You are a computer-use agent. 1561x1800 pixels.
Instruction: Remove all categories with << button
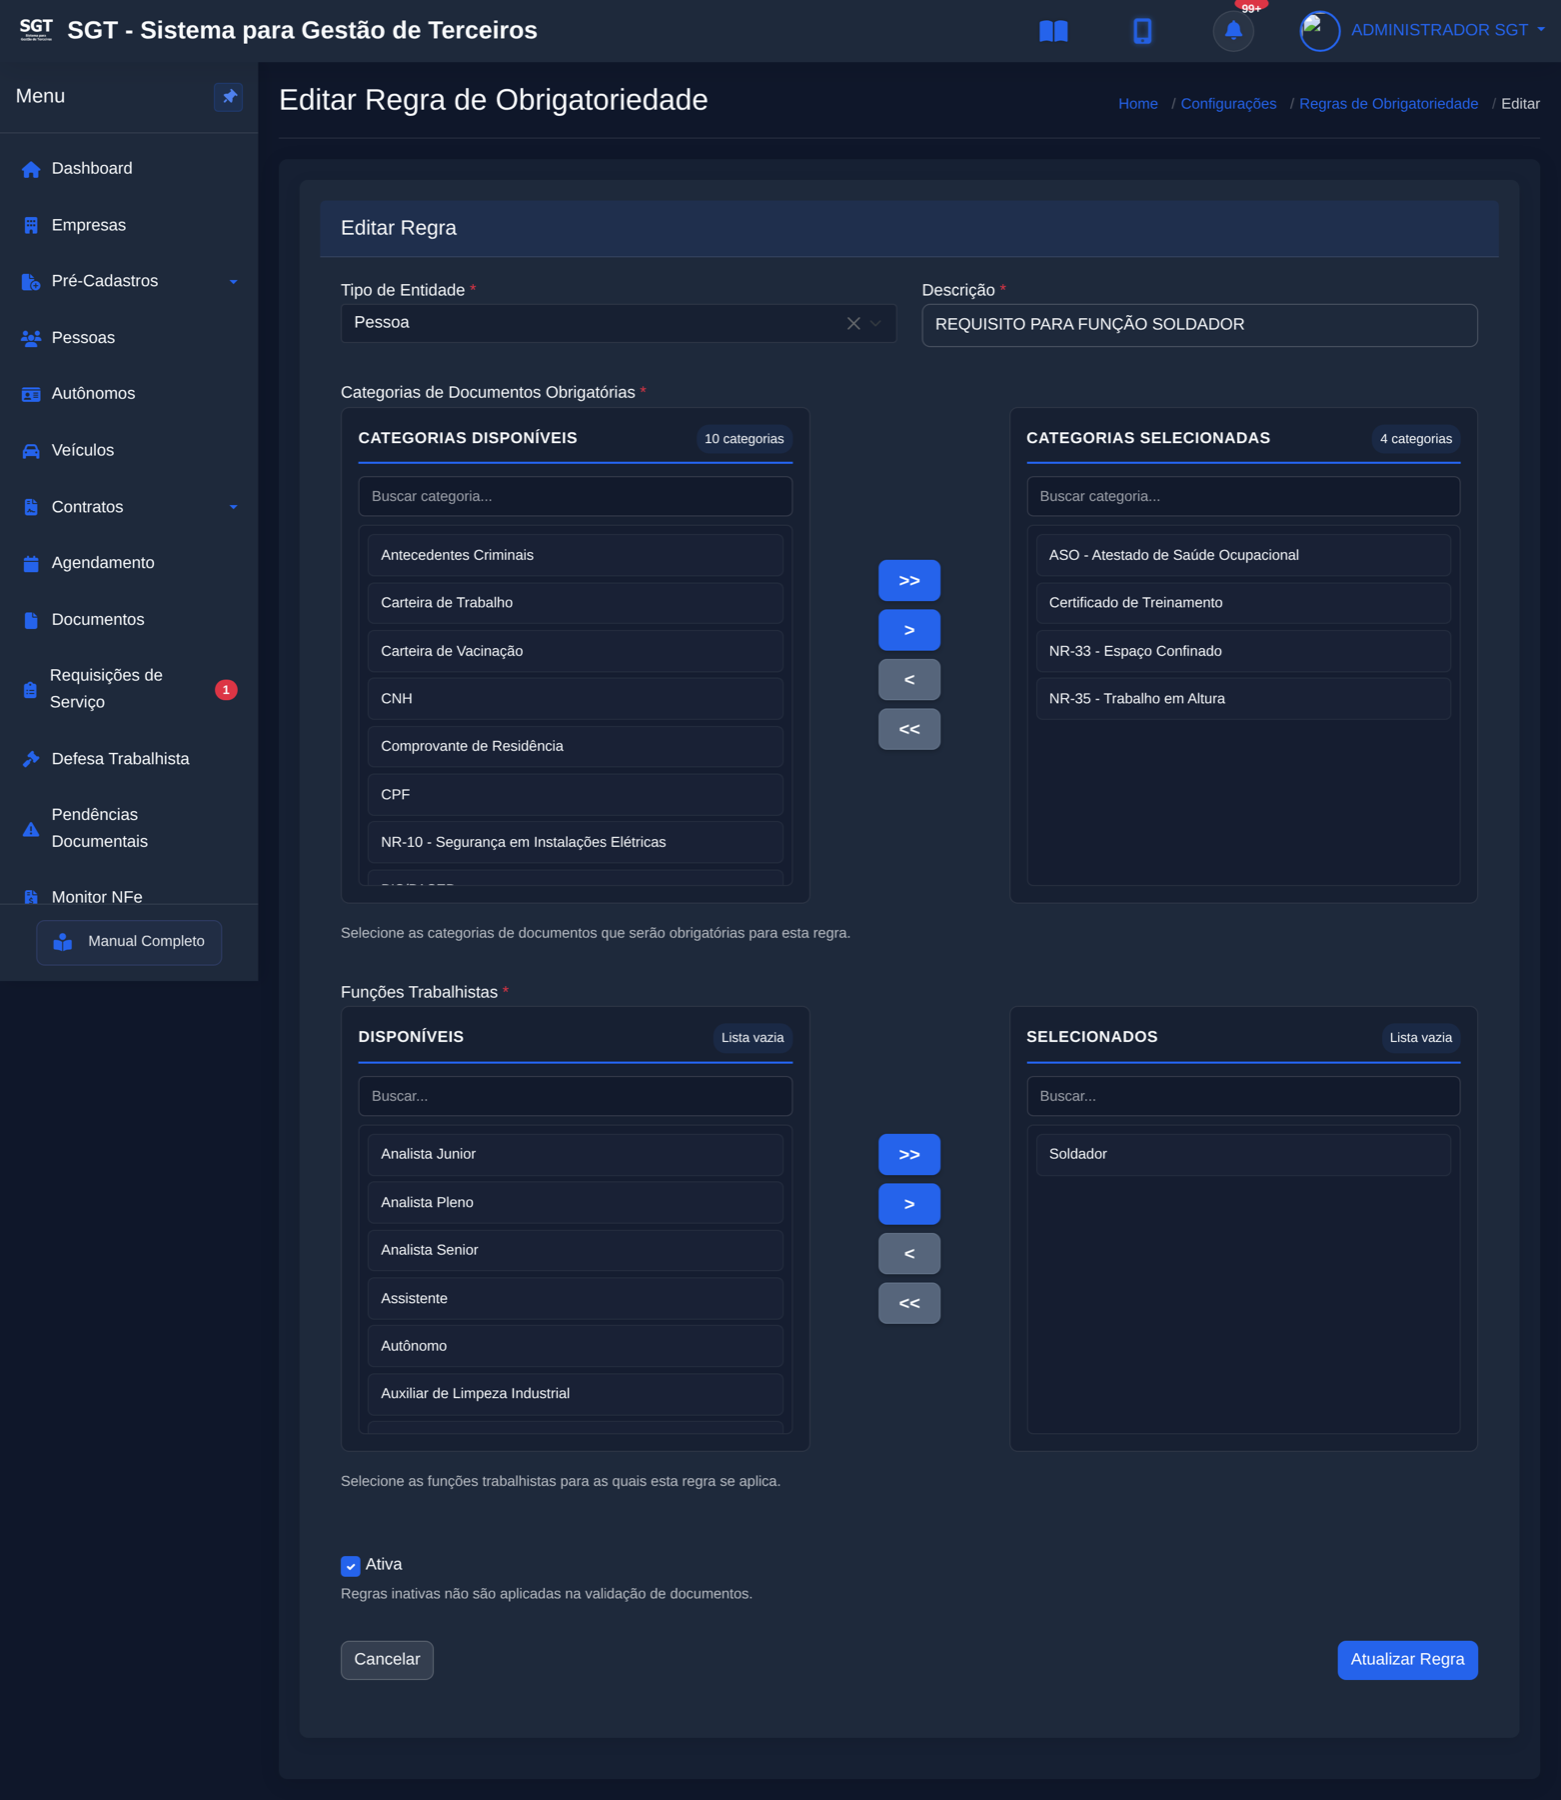pyautogui.click(x=909, y=729)
